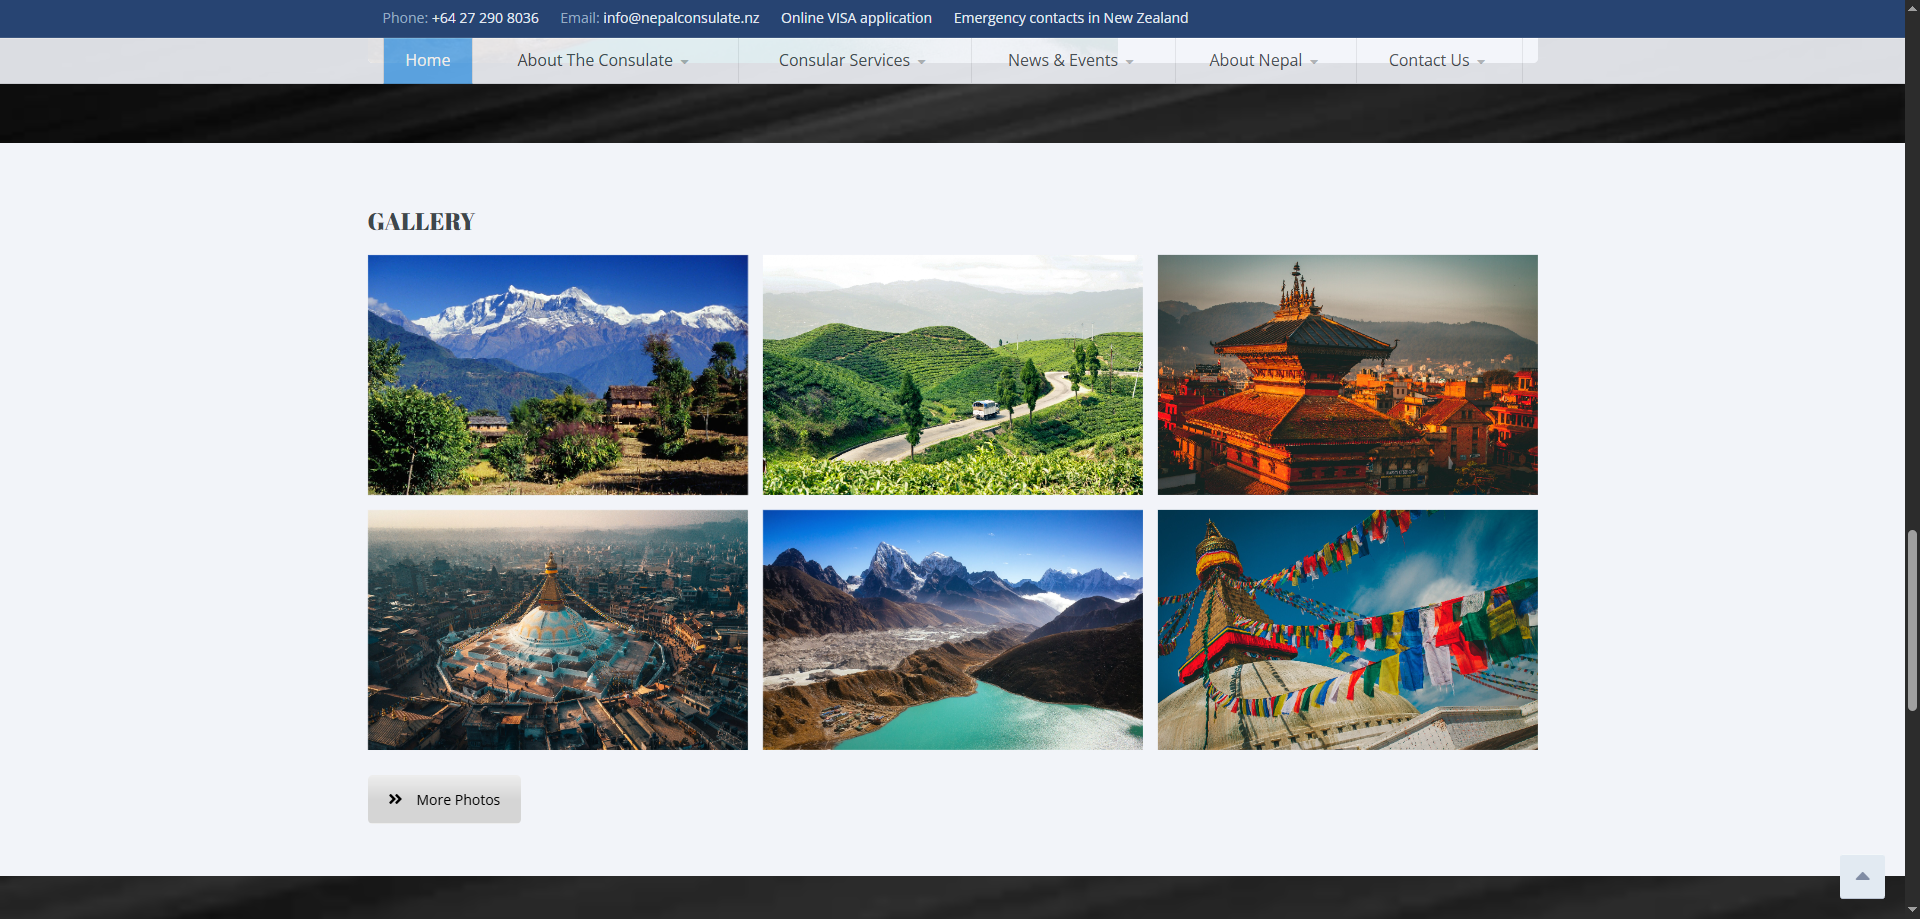Click the scrollbar down arrow

pos(1911,910)
